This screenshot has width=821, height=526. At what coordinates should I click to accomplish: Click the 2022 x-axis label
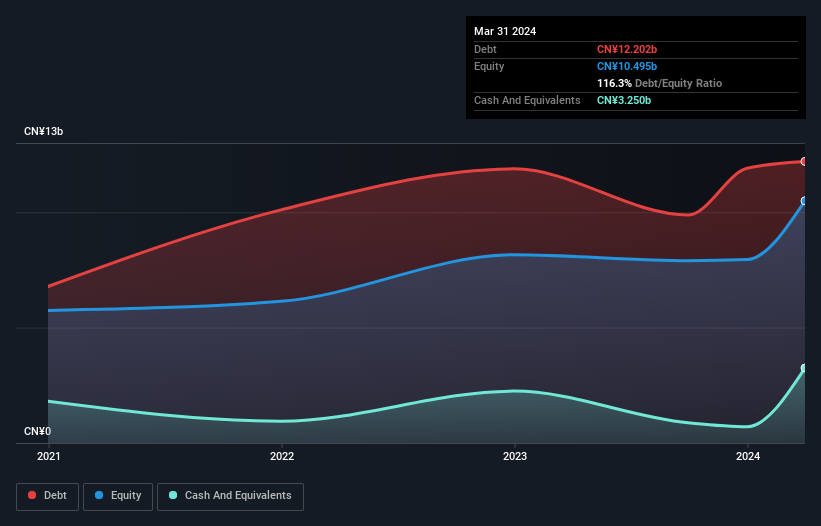tap(282, 456)
